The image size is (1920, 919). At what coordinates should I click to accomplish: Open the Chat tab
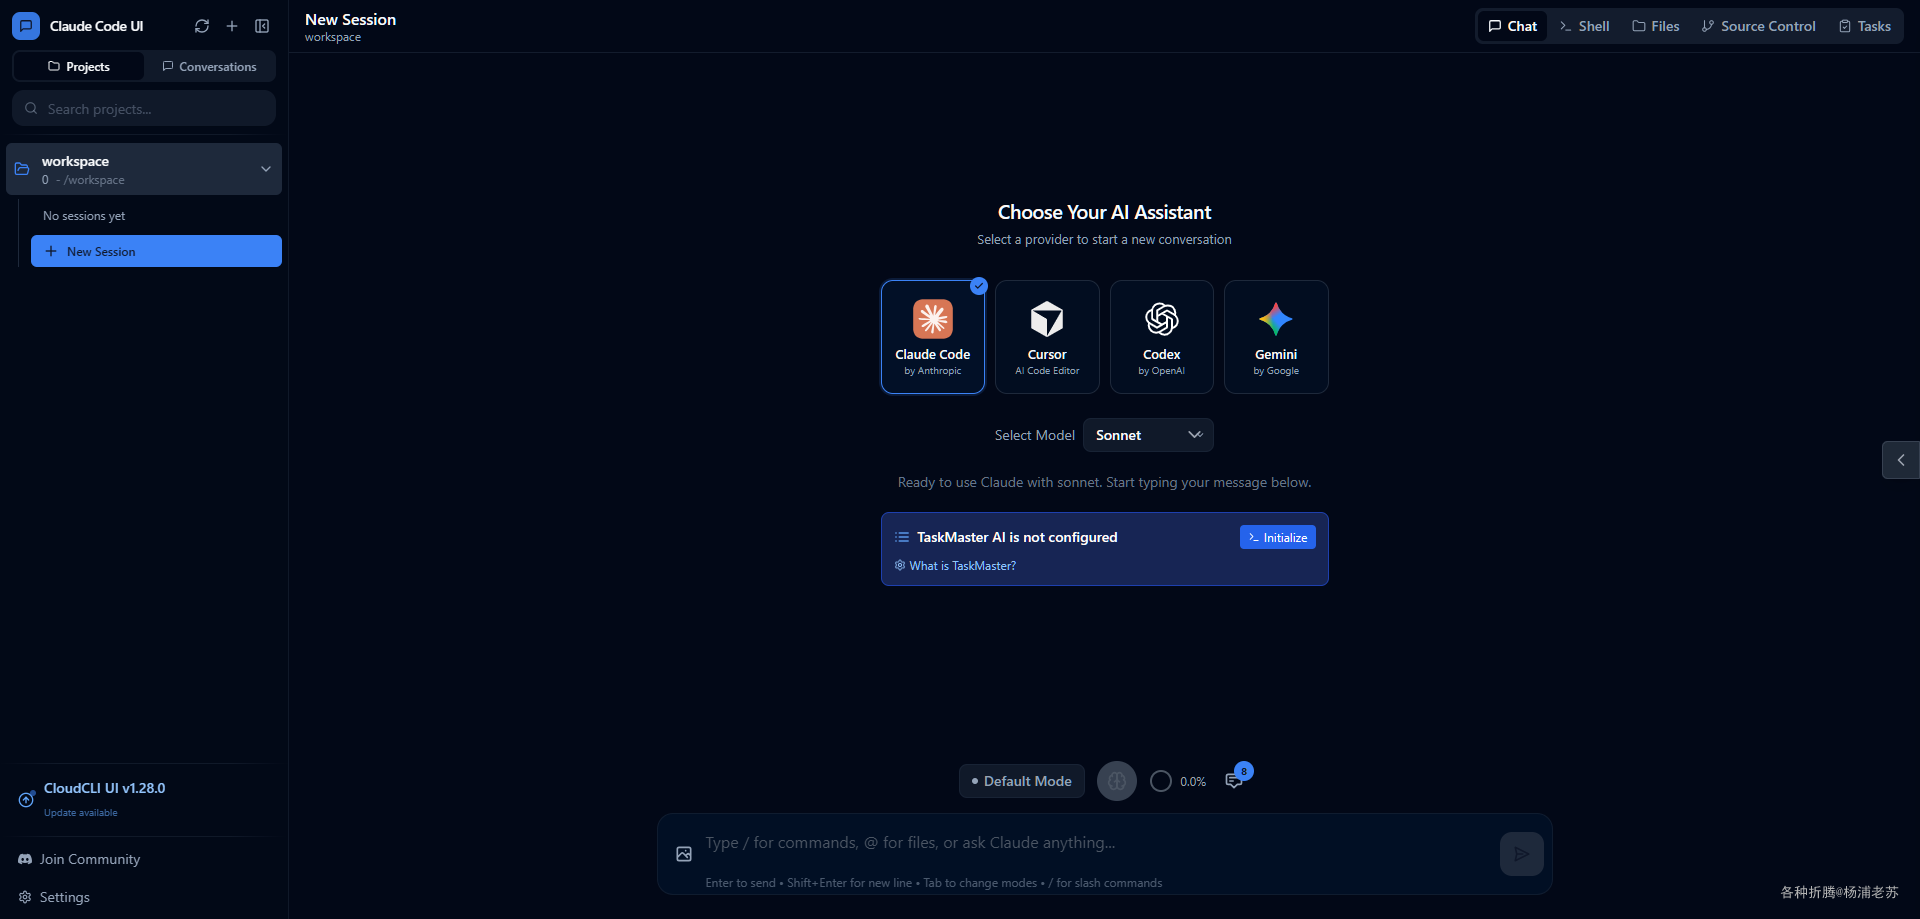pyautogui.click(x=1513, y=26)
